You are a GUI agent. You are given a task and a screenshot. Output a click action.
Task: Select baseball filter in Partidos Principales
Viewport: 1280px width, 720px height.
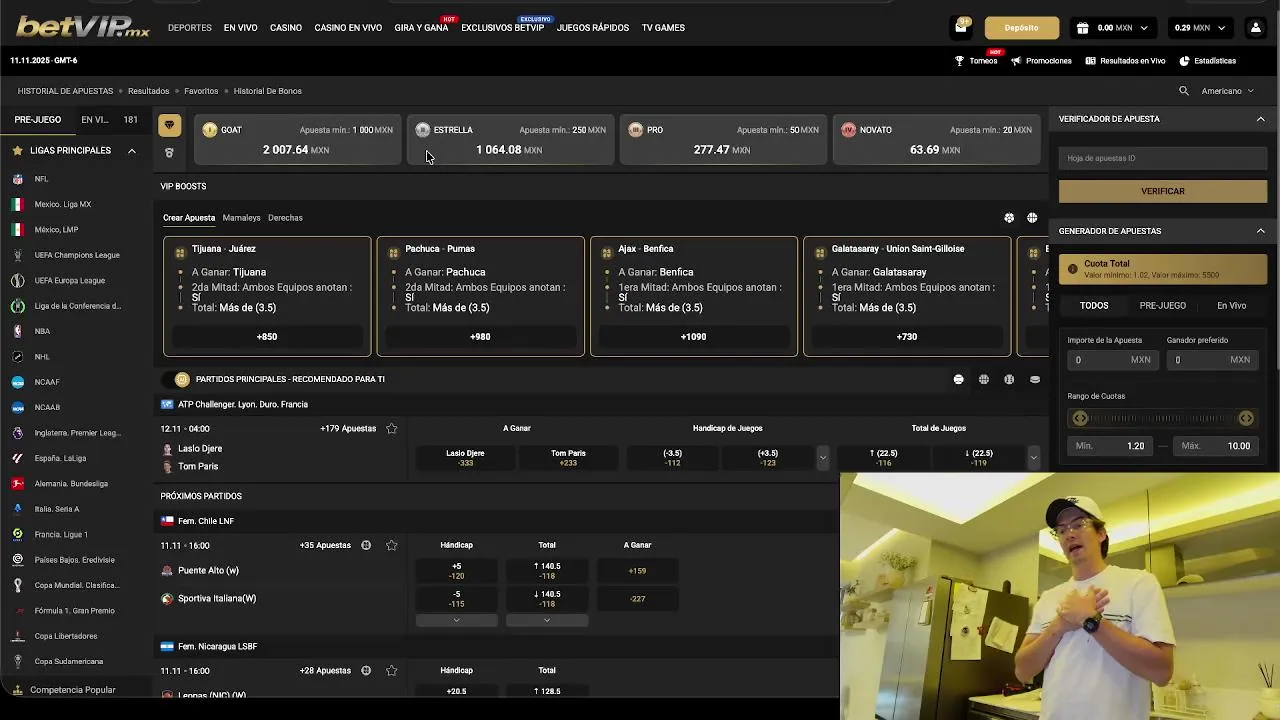pos(1009,380)
